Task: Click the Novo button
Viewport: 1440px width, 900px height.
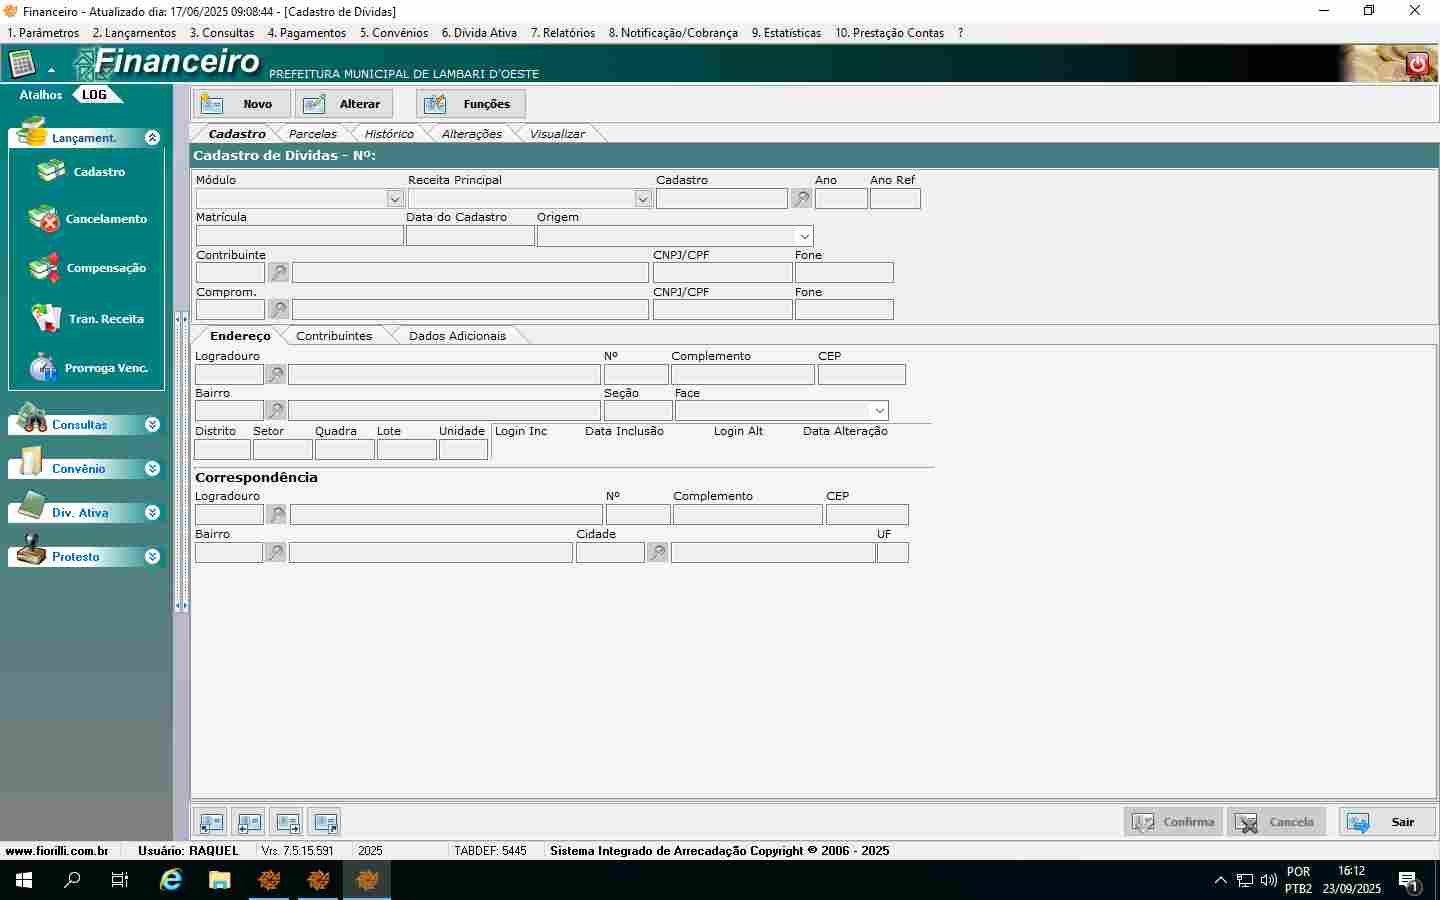Action: click(243, 104)
